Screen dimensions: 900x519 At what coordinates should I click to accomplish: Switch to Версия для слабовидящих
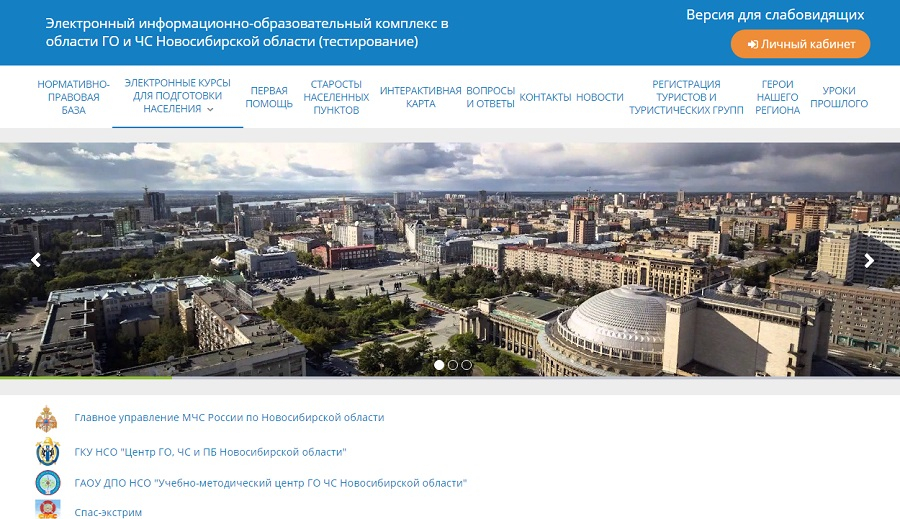[x=775, y=15]
